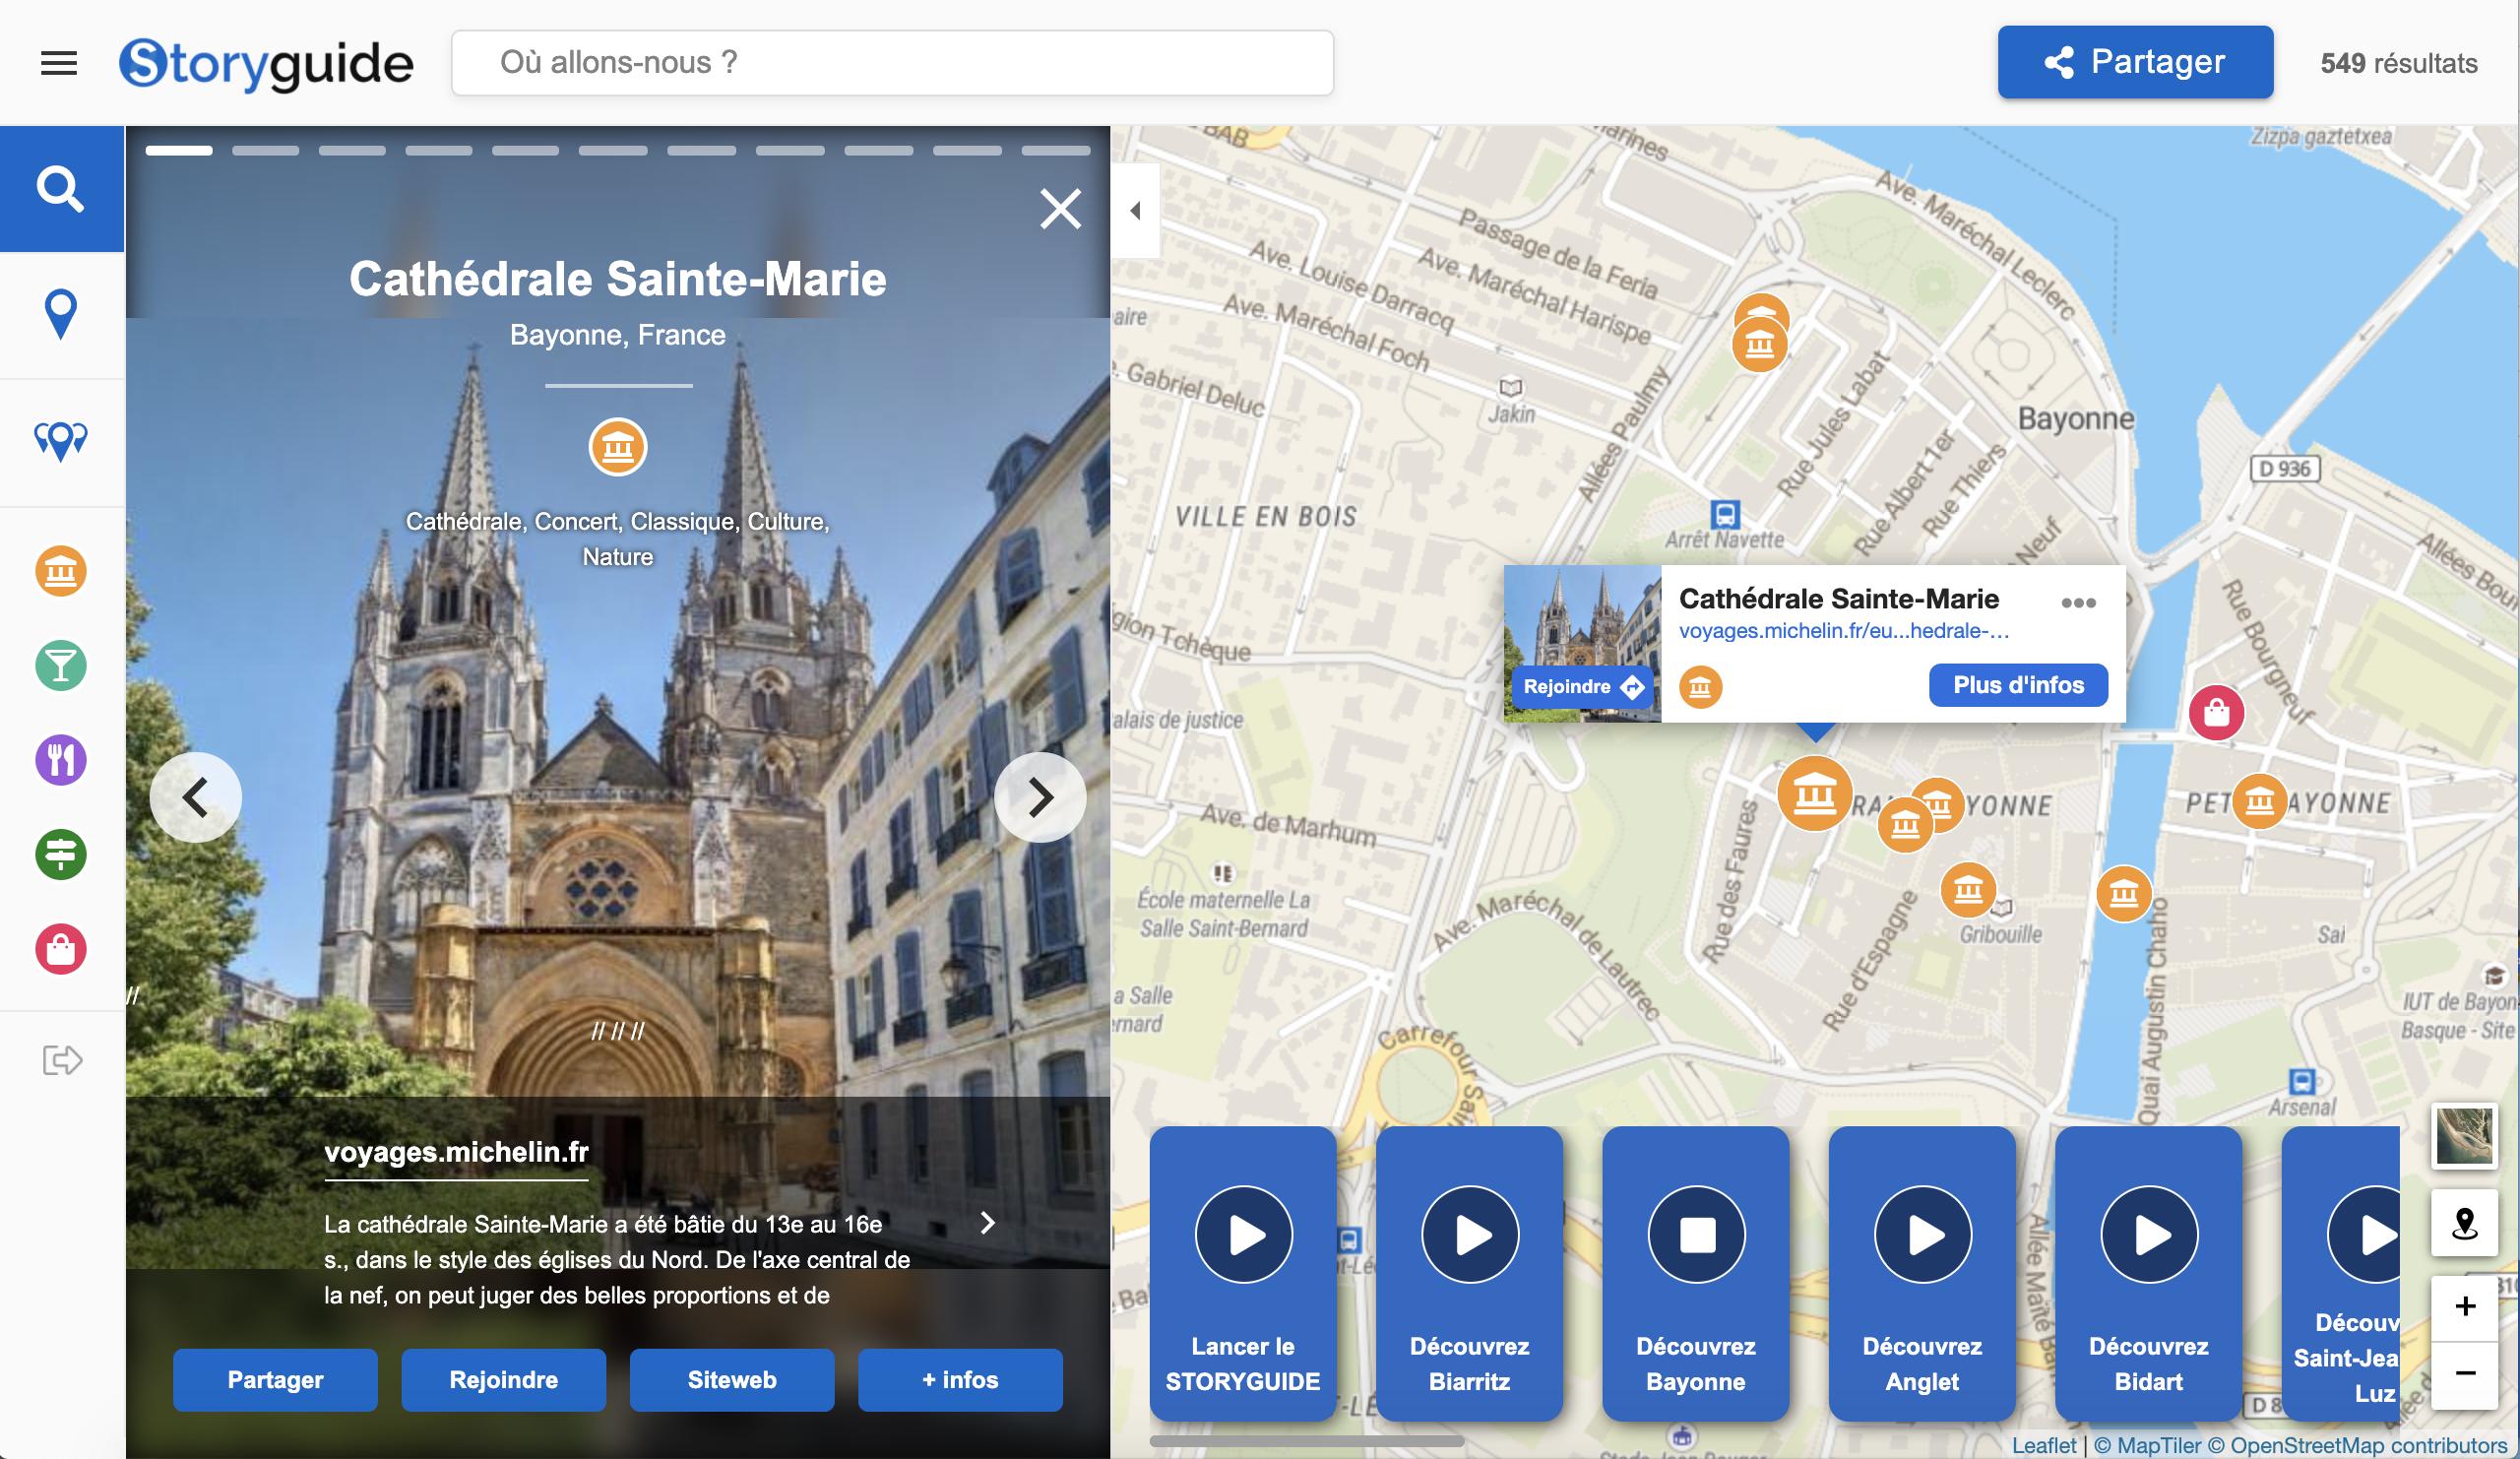Switch to satellite map layer thumbnail
Screen dimensions: 2520x1459
(x=2465, y=1137)
